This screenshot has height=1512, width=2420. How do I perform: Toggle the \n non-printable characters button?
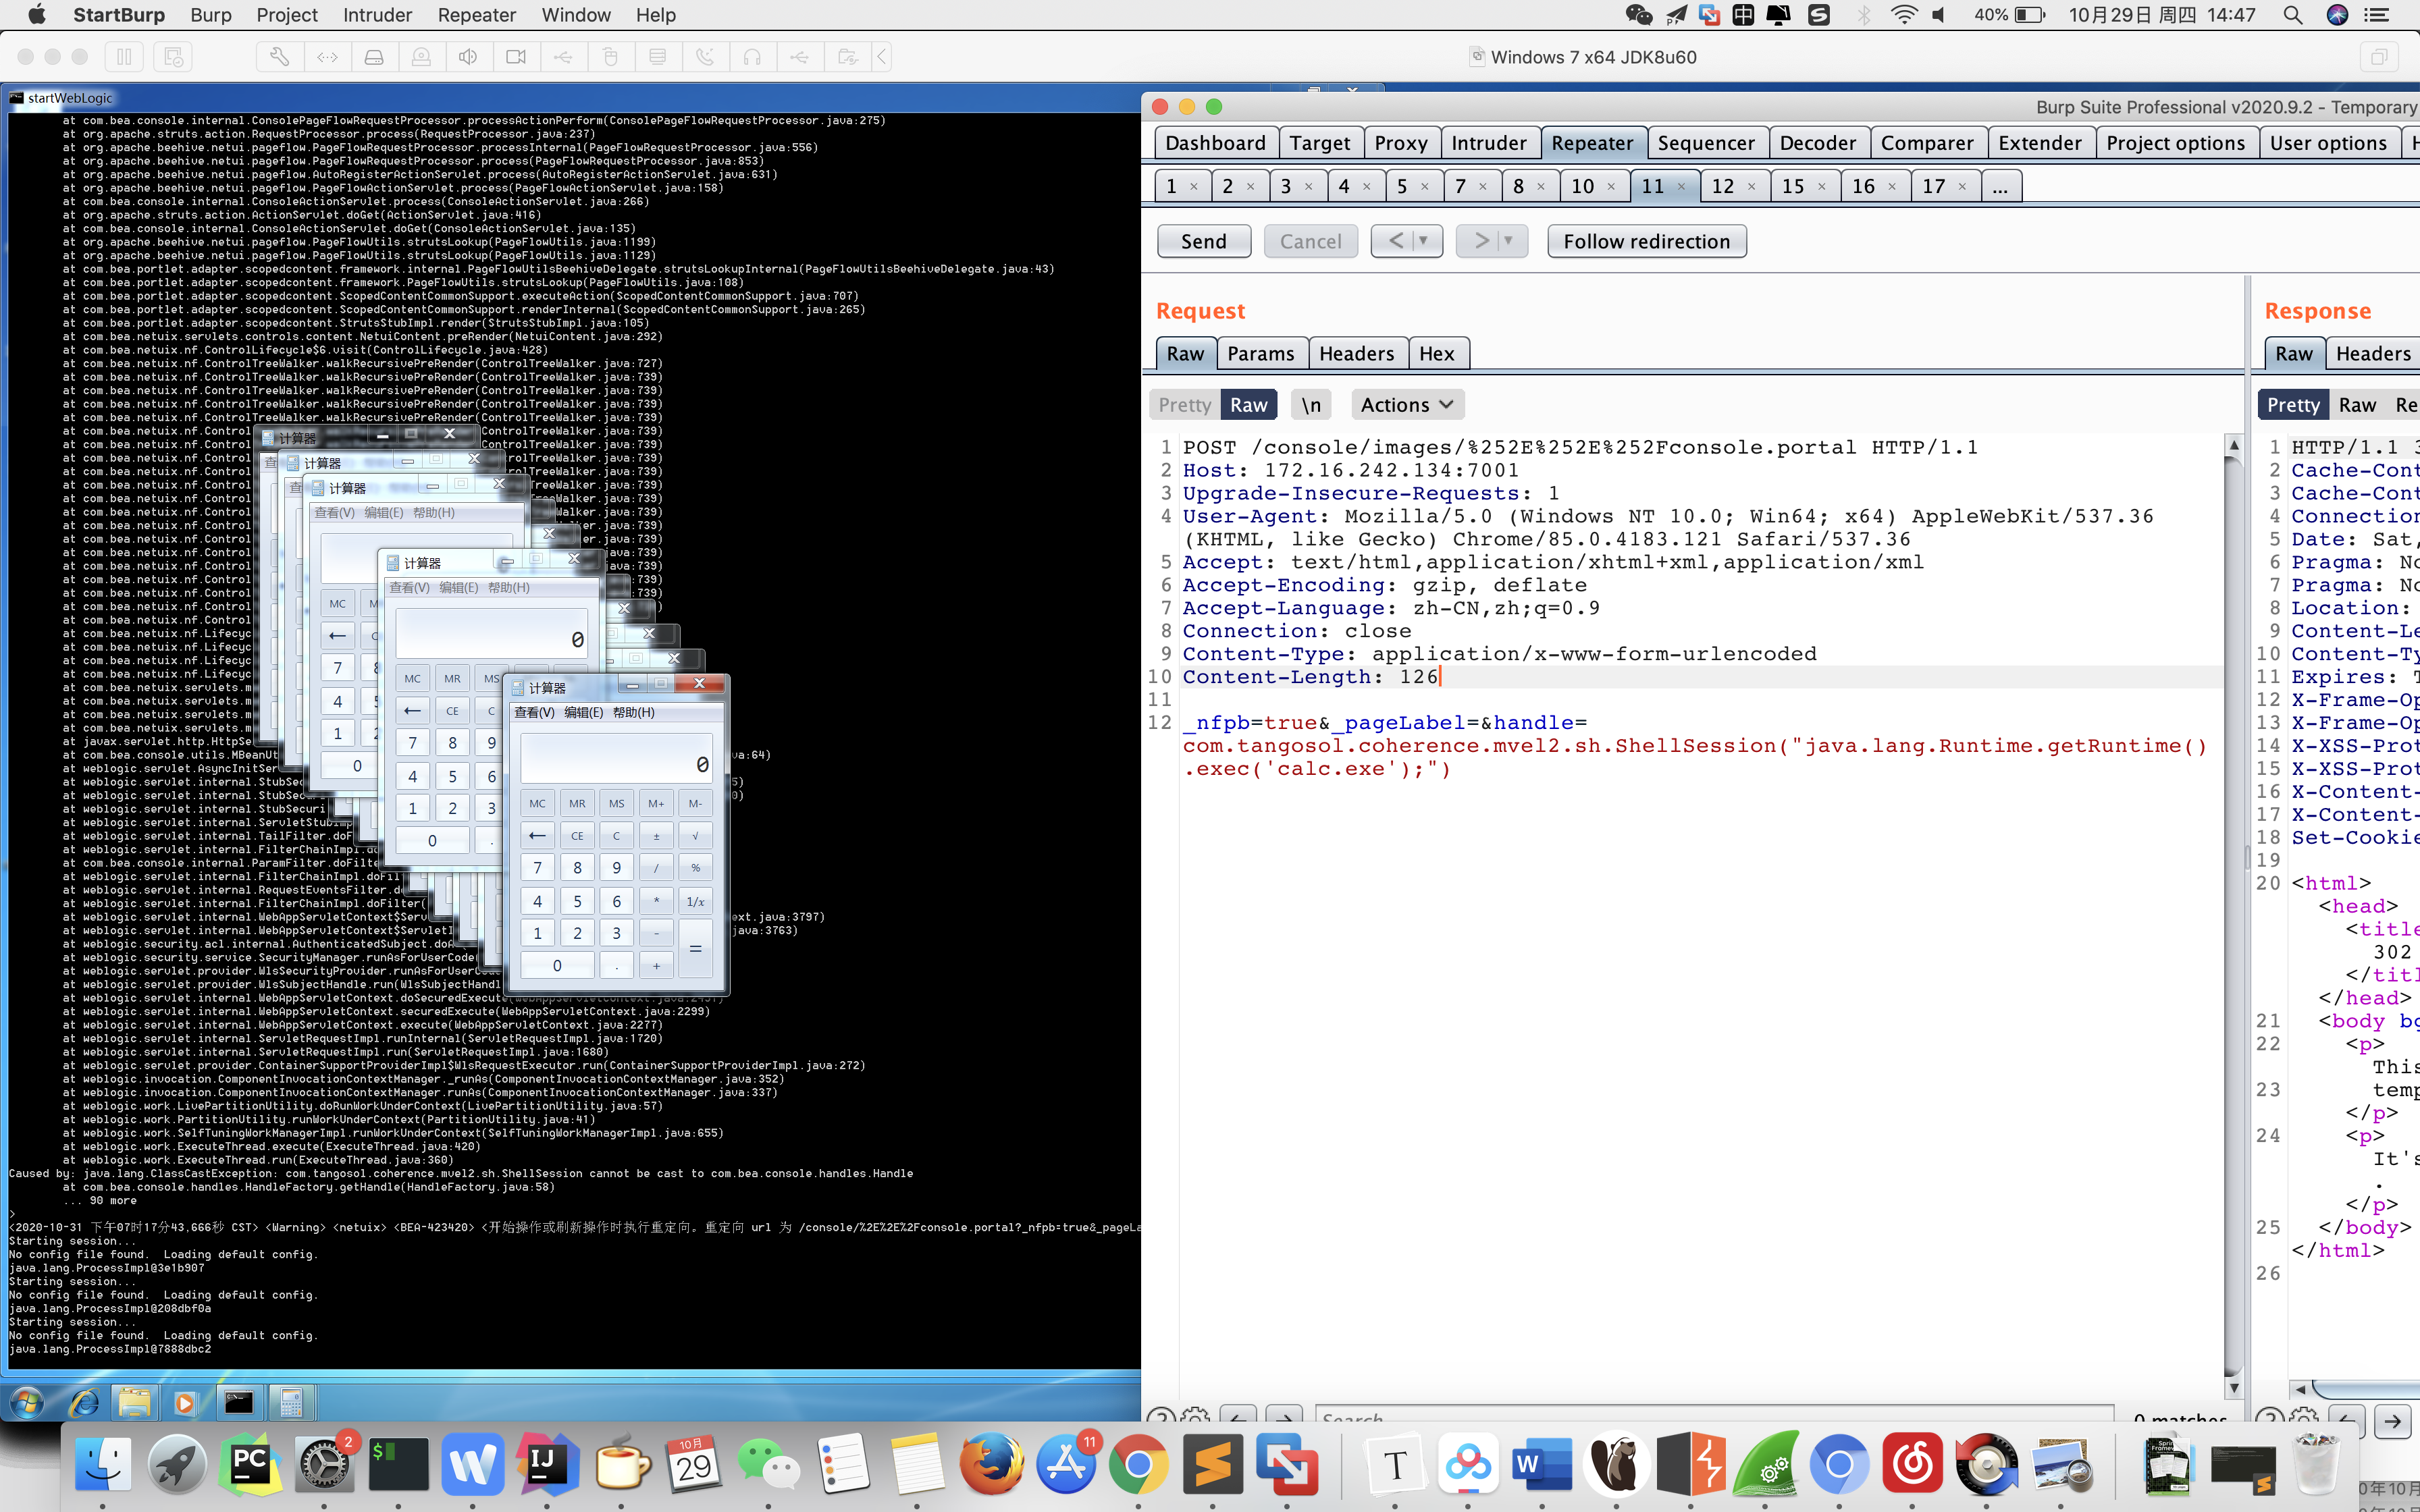1311,405
